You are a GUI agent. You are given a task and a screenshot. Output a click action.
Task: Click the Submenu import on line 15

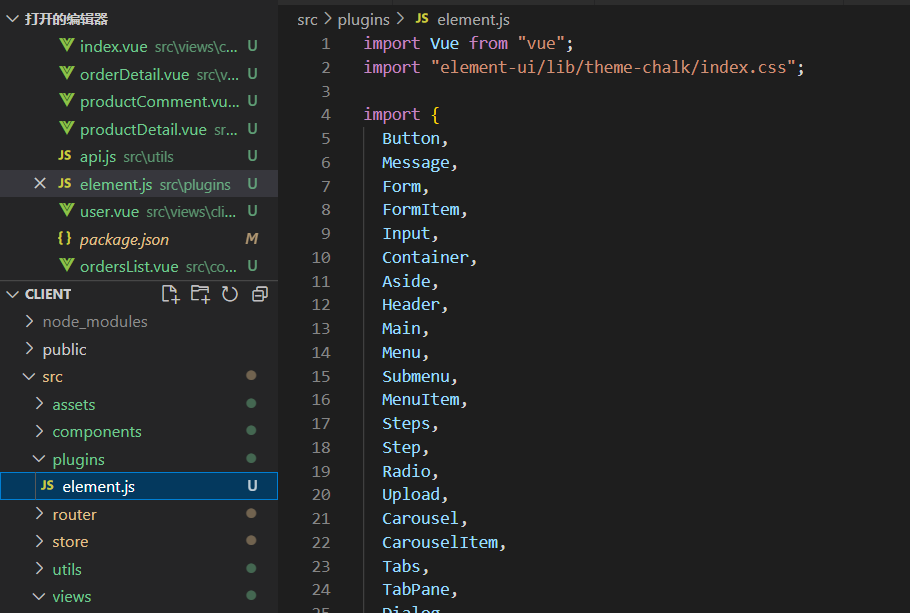pyautogui.click(x=416, y=376)
